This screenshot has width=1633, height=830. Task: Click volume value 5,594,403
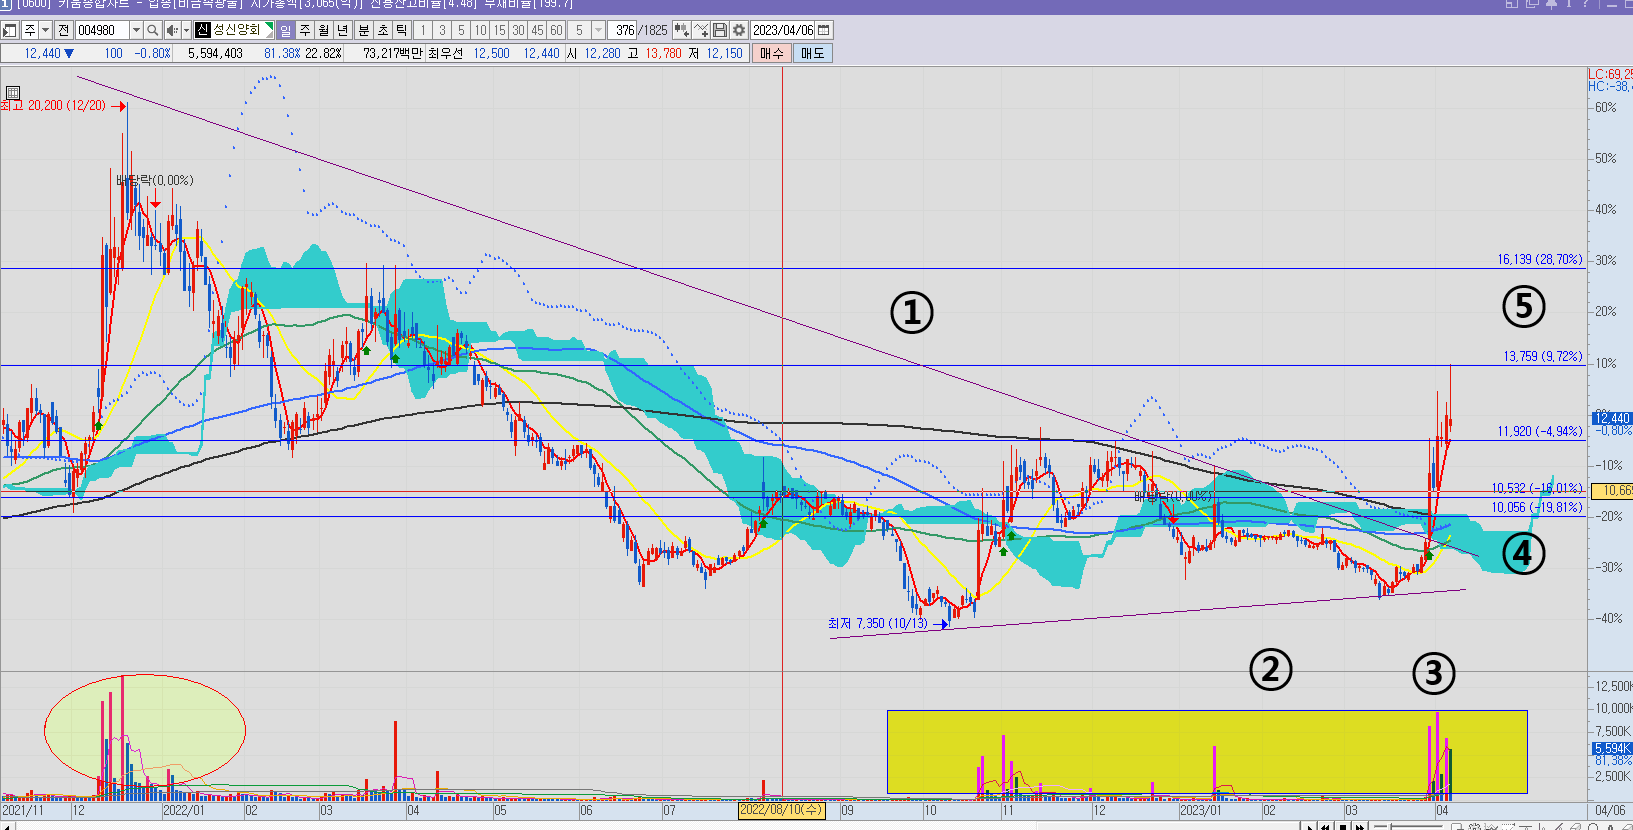point(215,53)
